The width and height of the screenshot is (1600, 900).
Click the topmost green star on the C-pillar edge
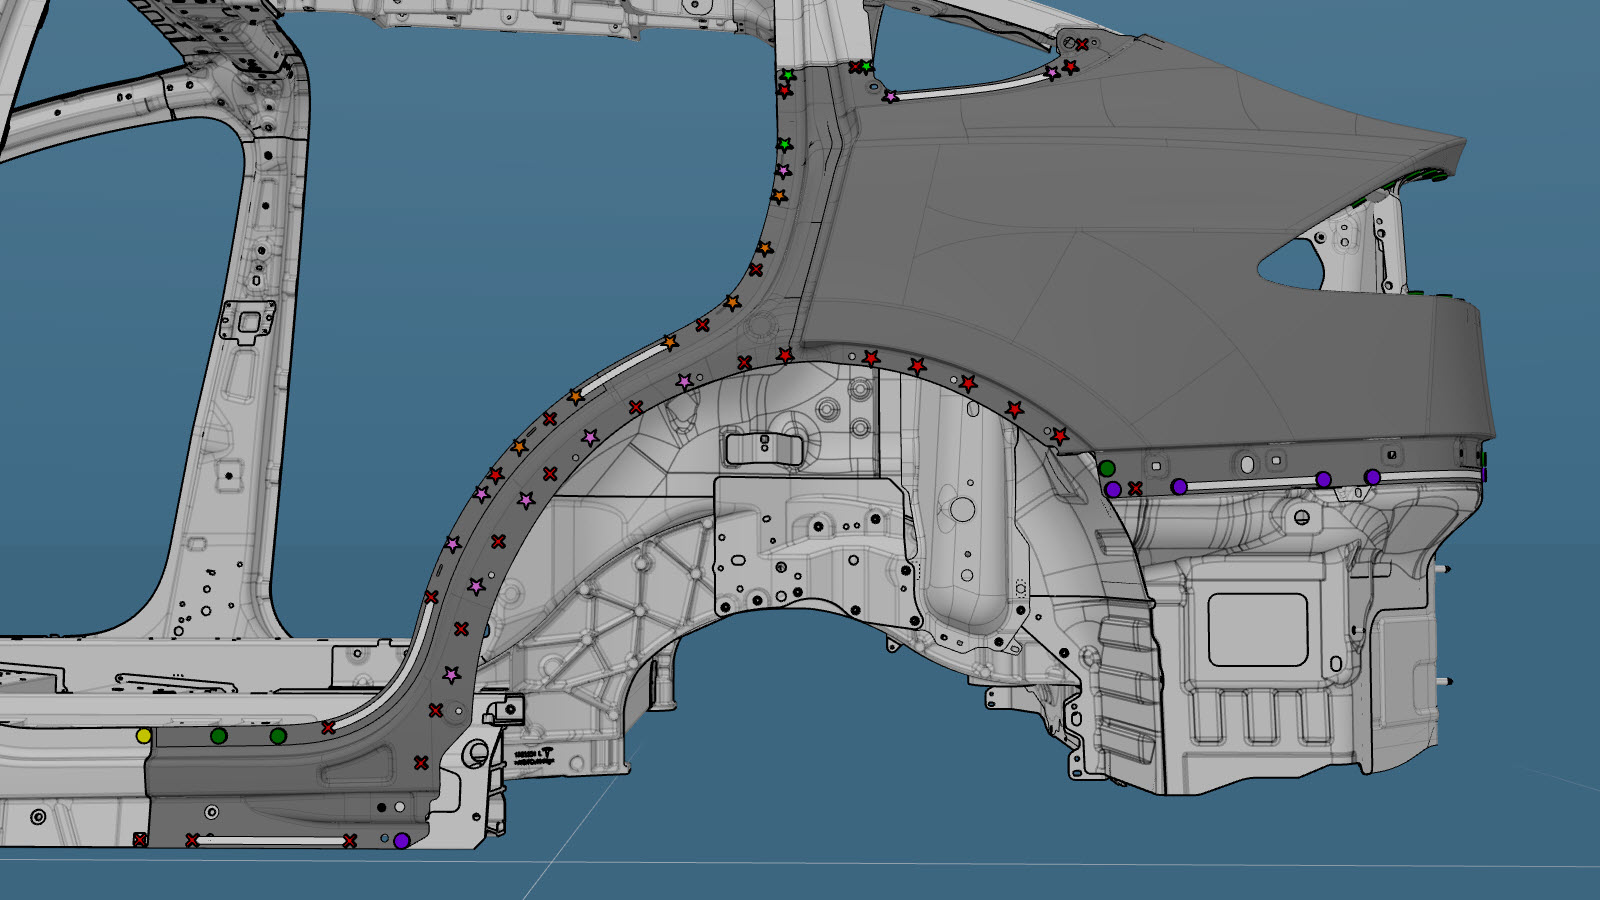pyautogui.click(x=788, y=75)
